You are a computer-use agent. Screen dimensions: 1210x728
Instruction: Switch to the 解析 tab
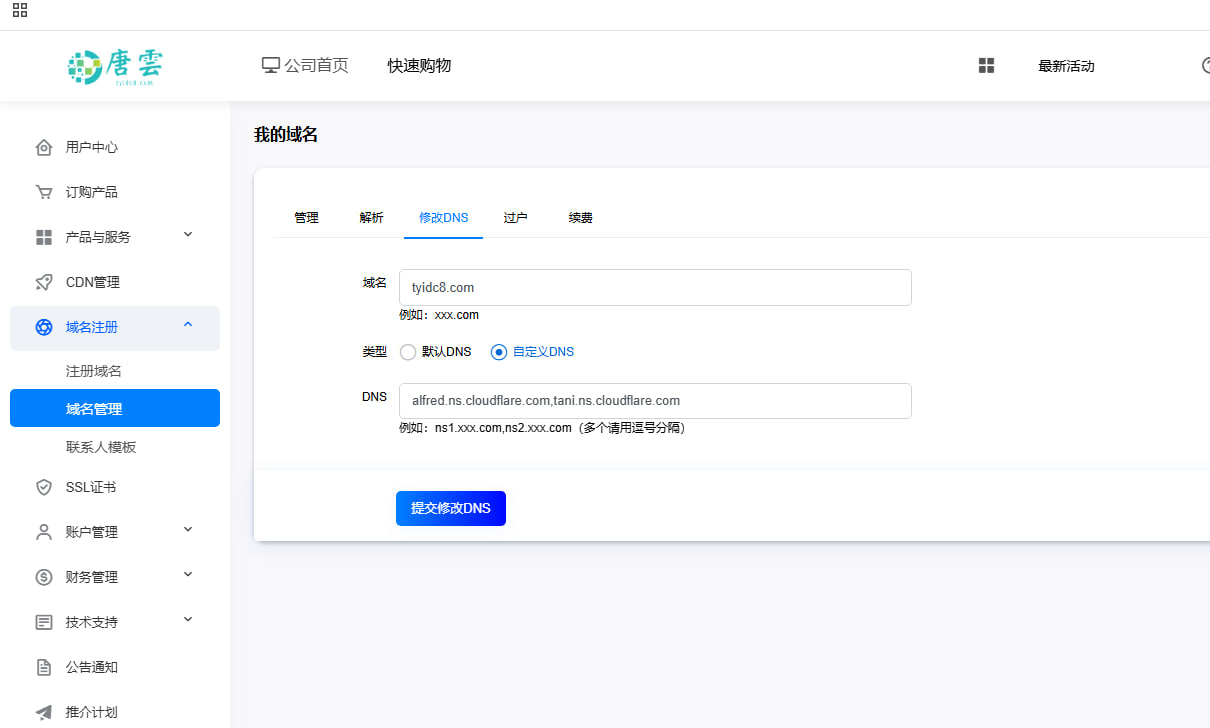click(371, 218)
